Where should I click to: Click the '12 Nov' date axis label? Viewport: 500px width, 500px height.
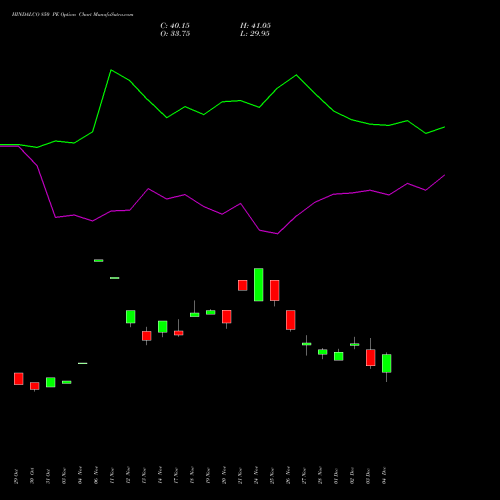pyautogui.click(x=128, y=476)
